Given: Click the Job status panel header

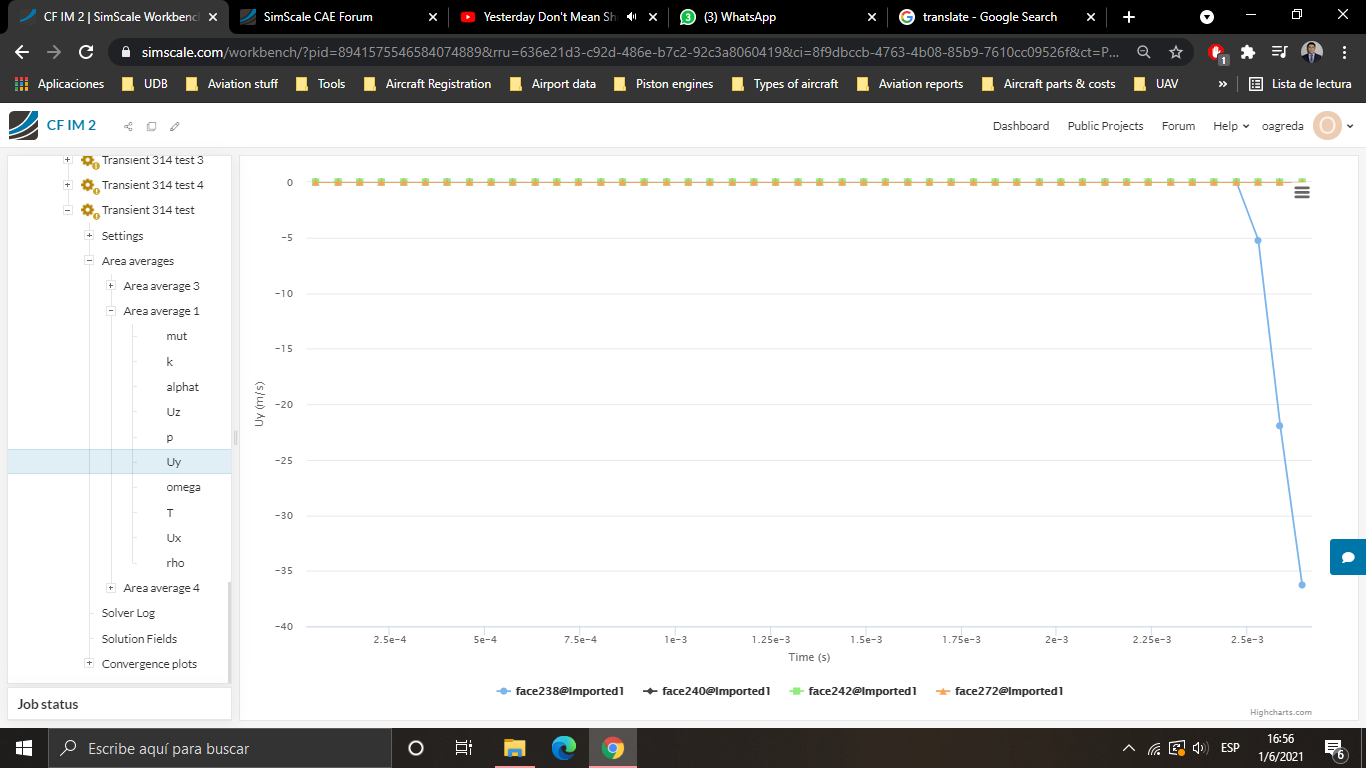Looking at the screenshot, I should [119, 704].
